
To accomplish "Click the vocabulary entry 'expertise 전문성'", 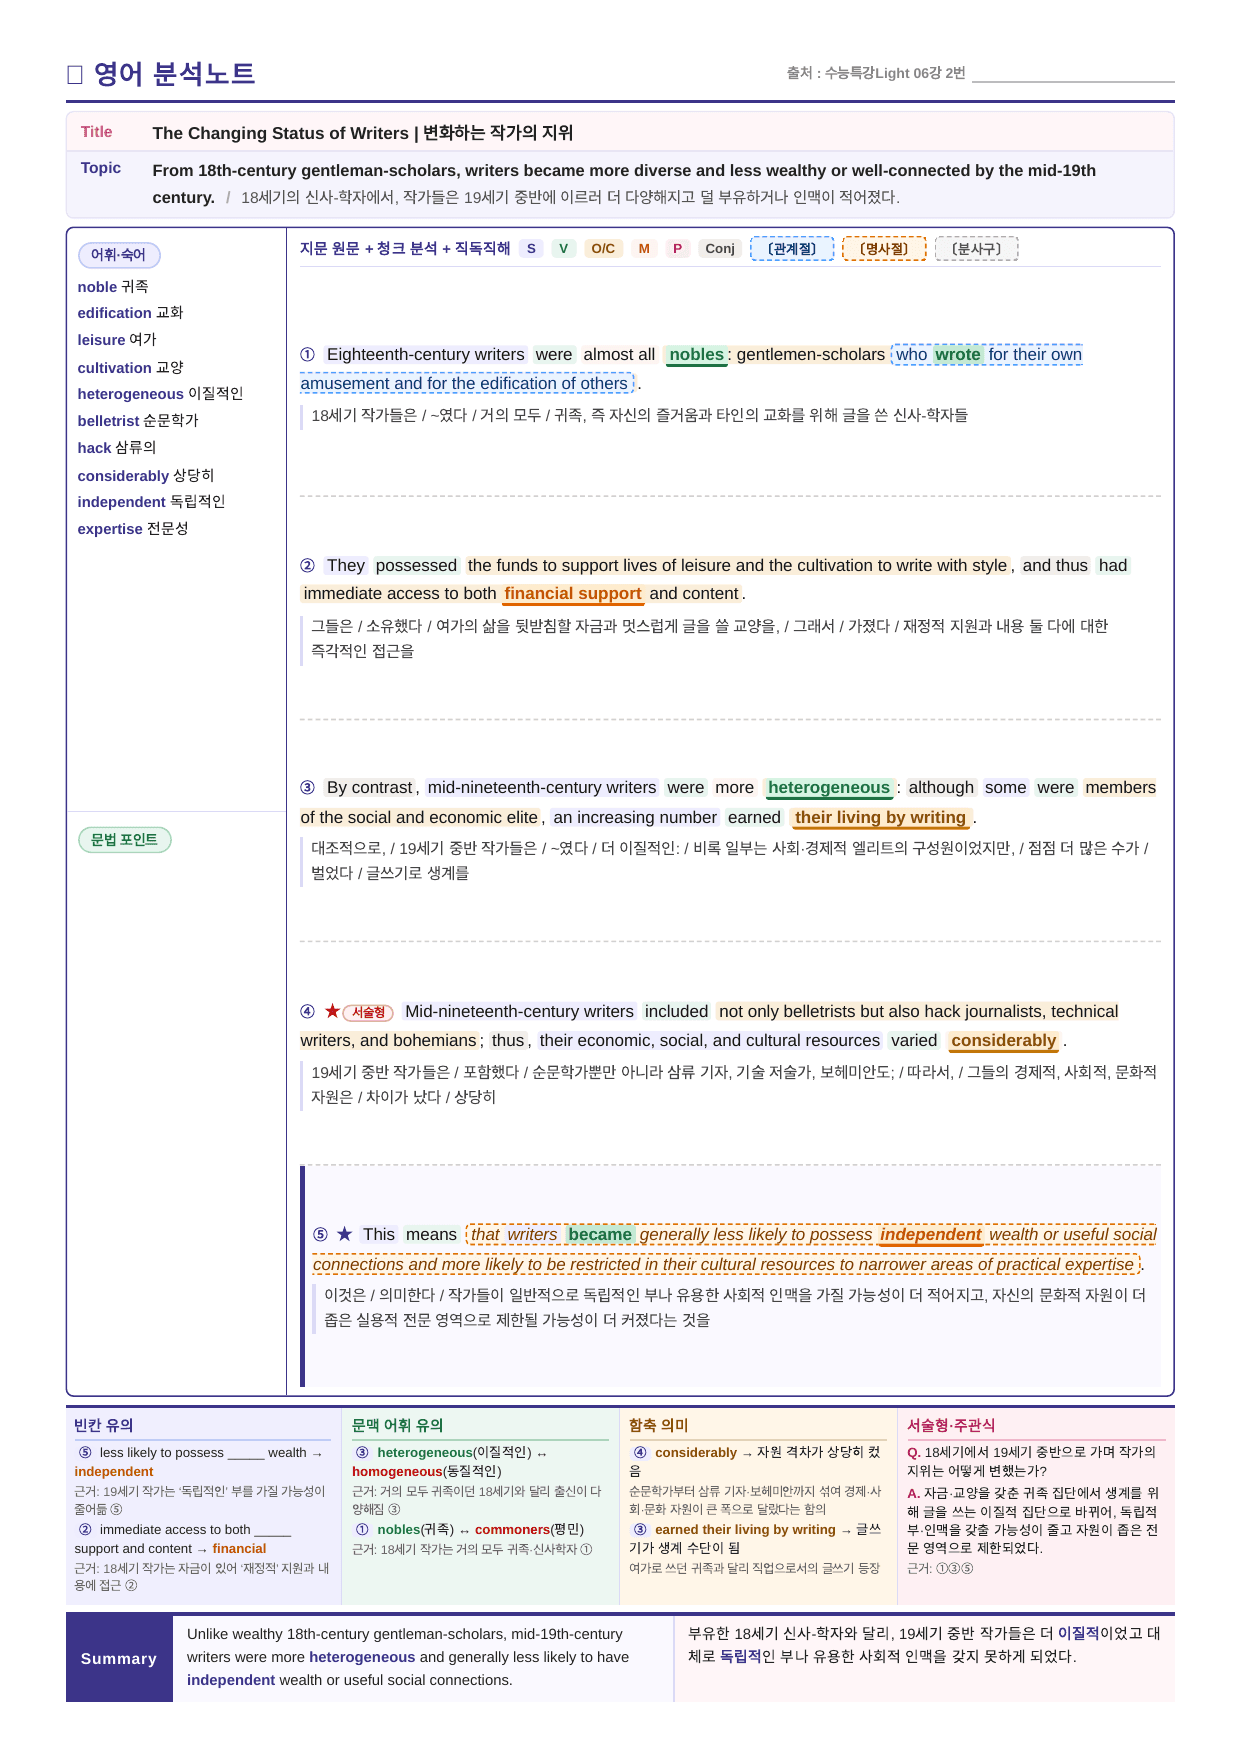I will (x=133, y=529).
